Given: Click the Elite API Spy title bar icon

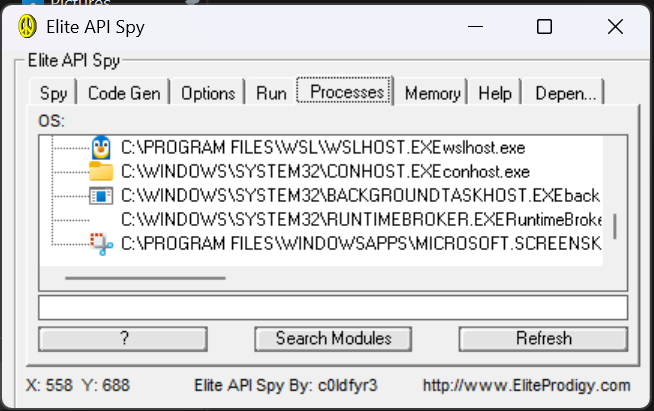Looking at the screenshot, I should (27, 26).
